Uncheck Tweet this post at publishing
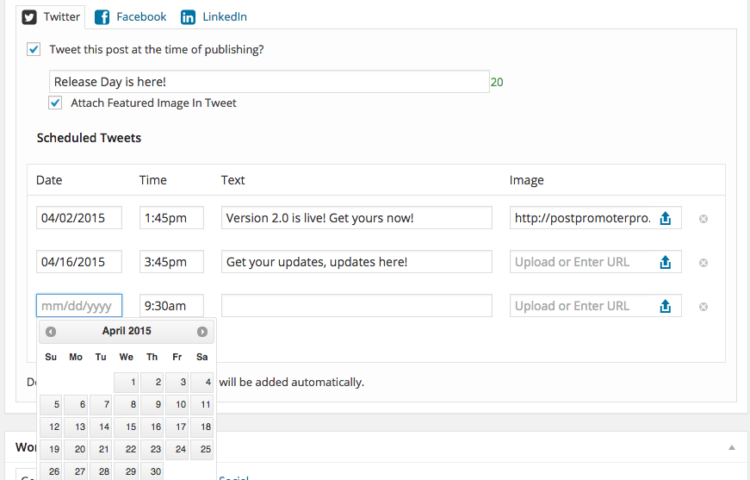The height and width of the screenshot is (480, 750). (33, 49)
